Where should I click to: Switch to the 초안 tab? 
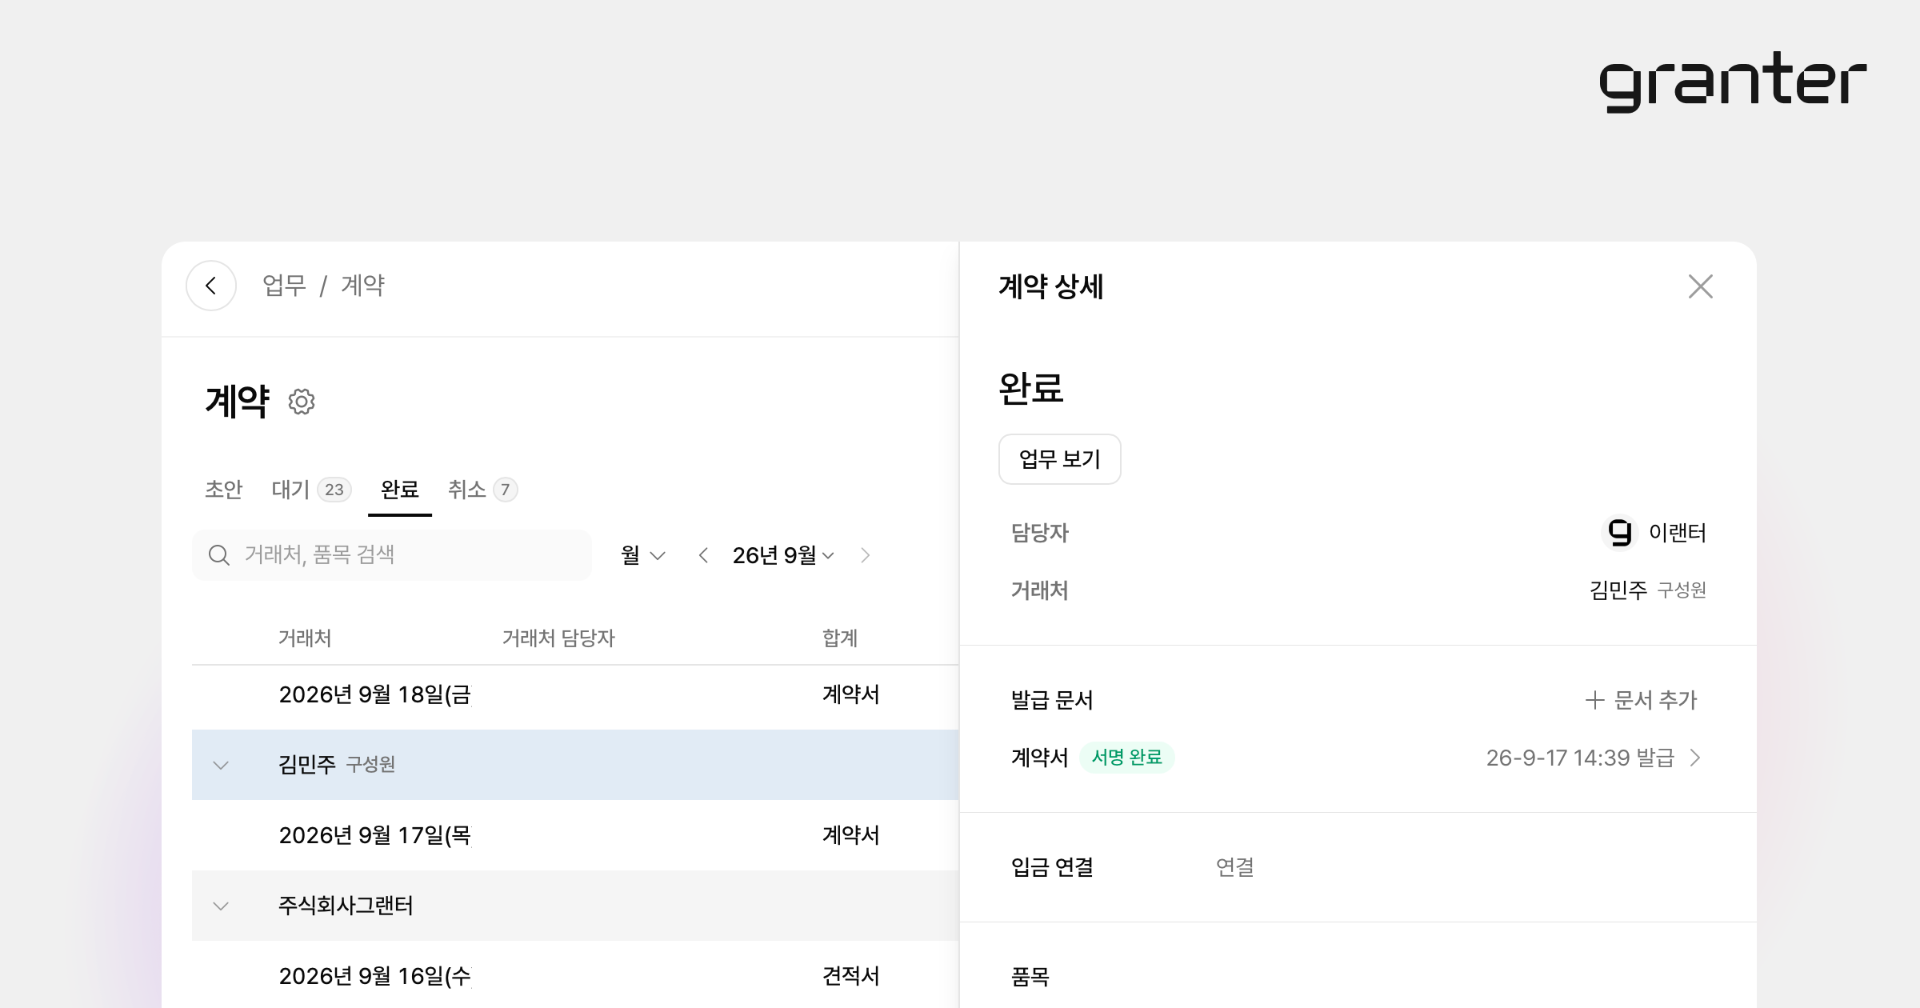223,489
